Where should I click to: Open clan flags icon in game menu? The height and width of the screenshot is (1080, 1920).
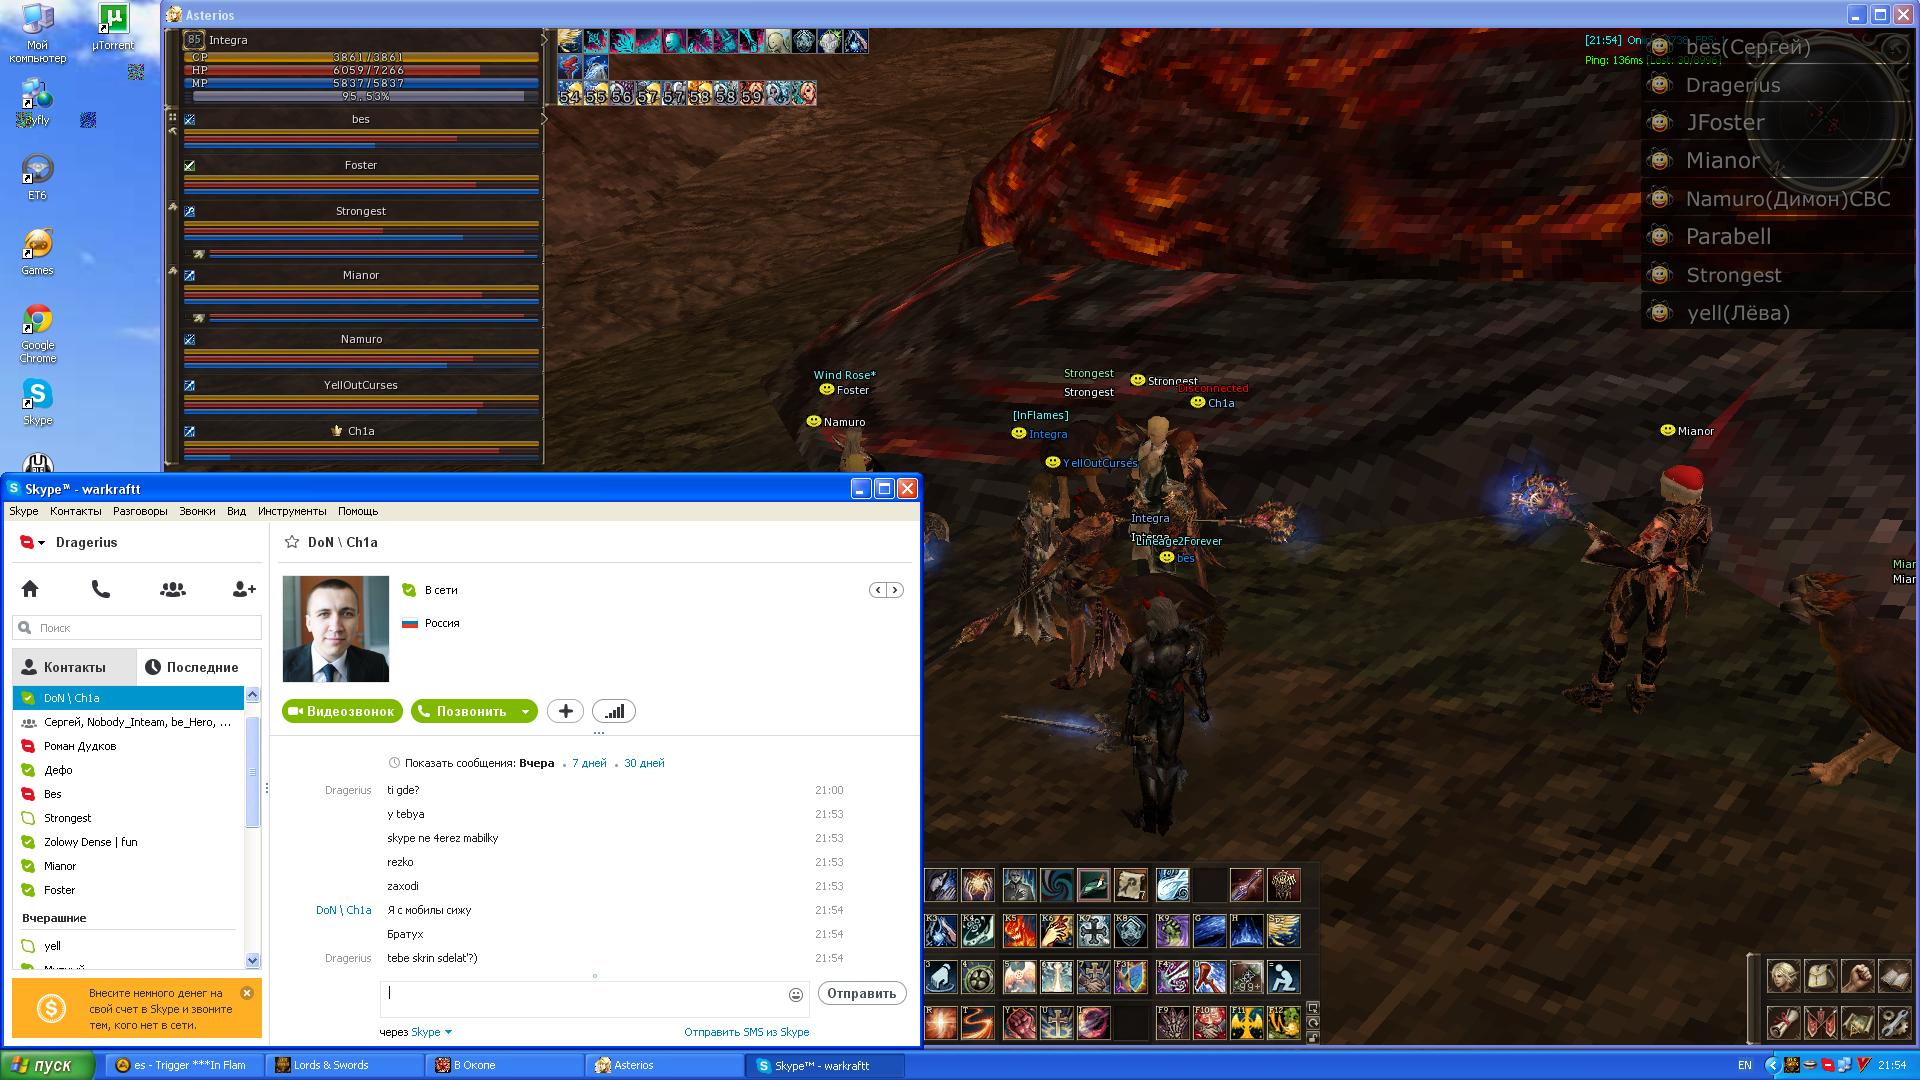pos(1820,1023)
